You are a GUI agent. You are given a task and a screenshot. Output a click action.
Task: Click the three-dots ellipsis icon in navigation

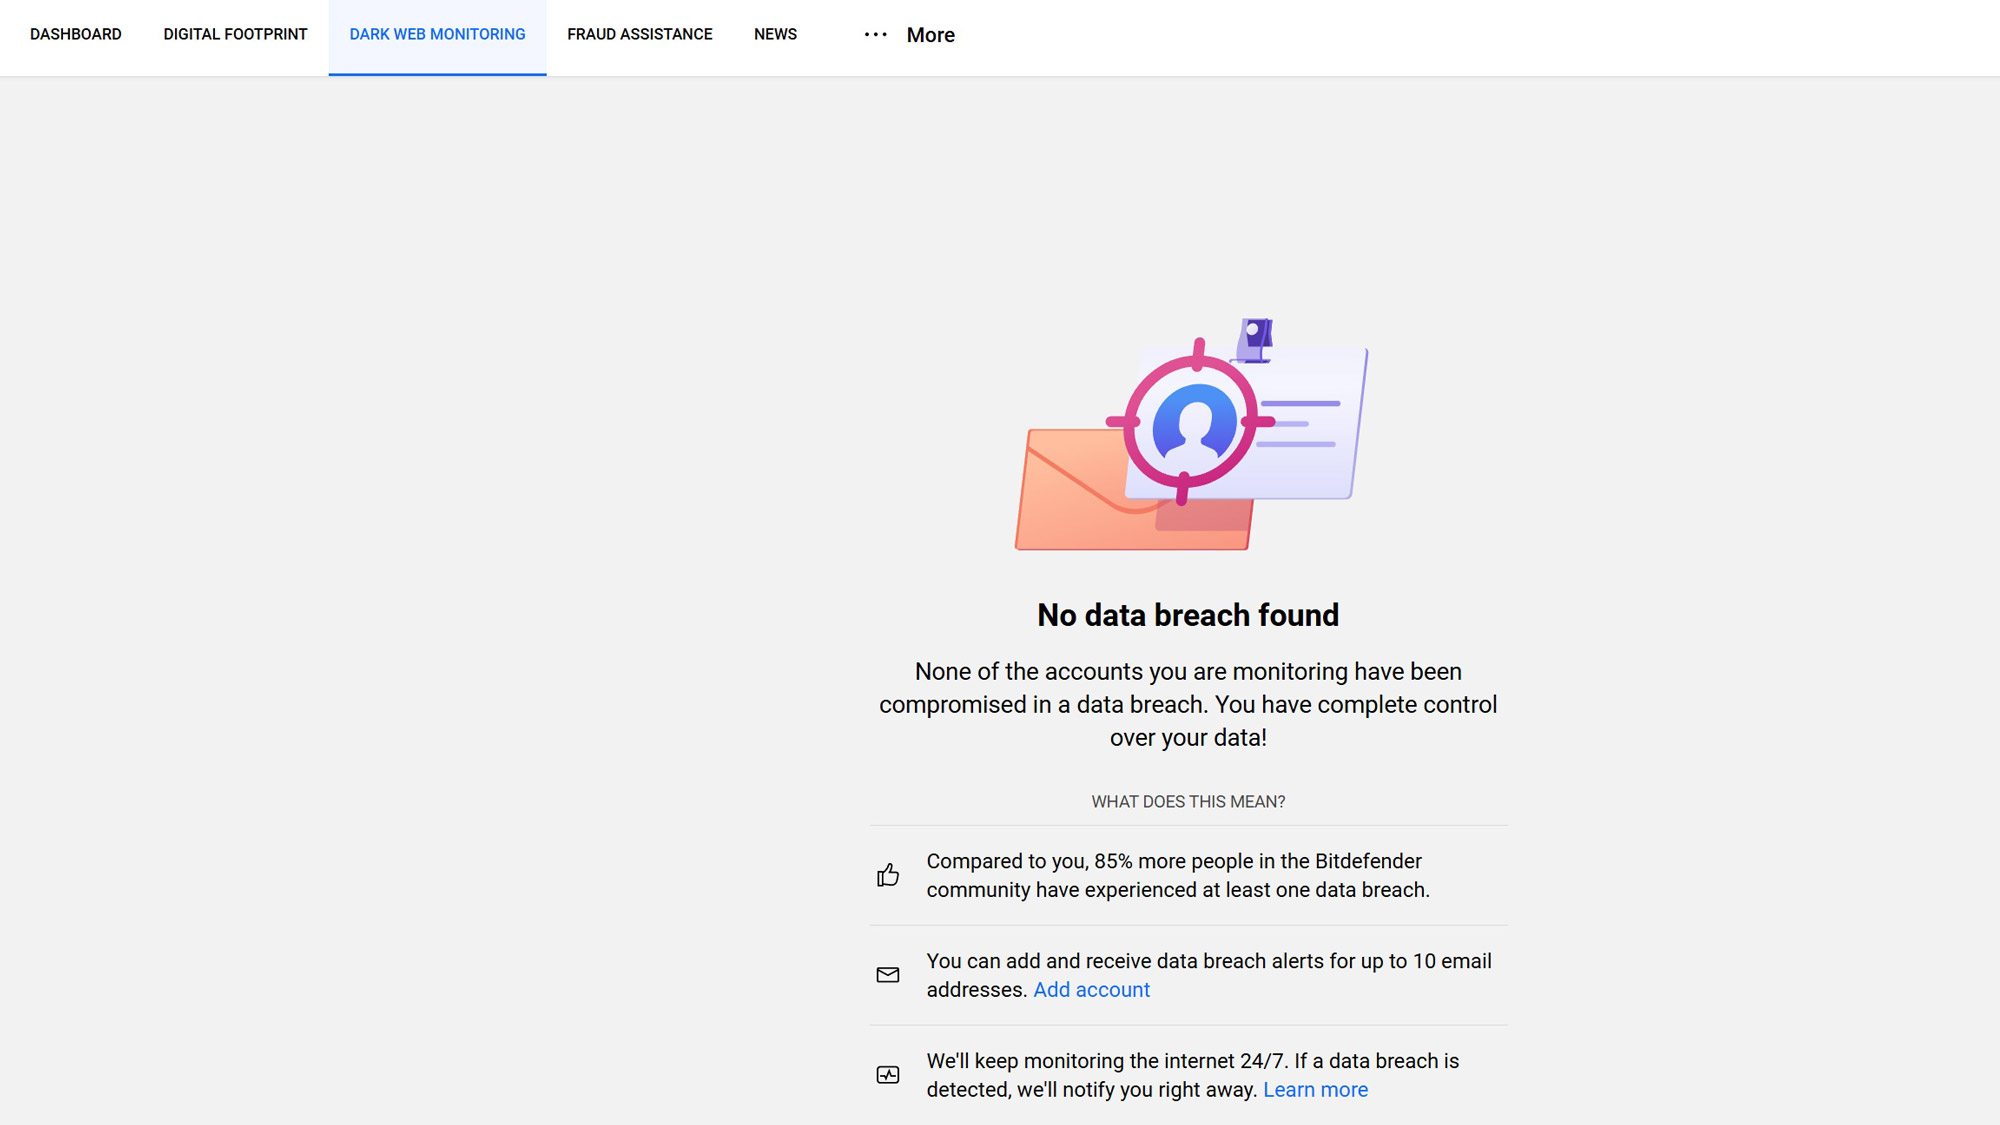tap(875, 35)
